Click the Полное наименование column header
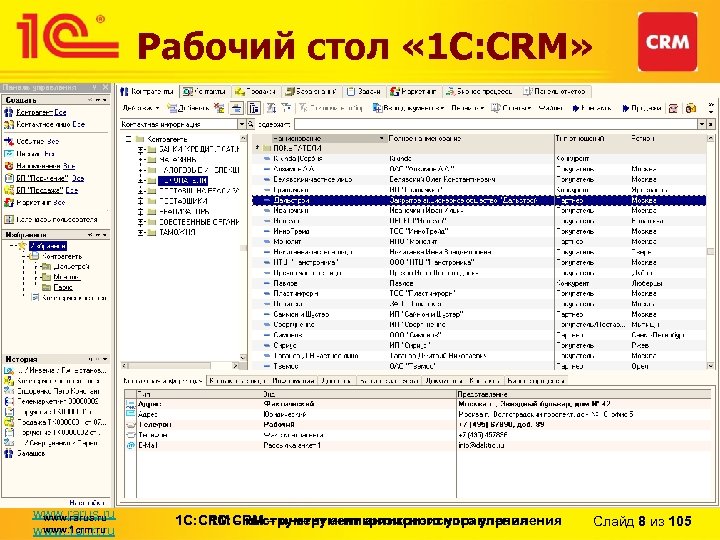Image resolution: width=720 pixels, height=540 pixels. tap(471, 138)
